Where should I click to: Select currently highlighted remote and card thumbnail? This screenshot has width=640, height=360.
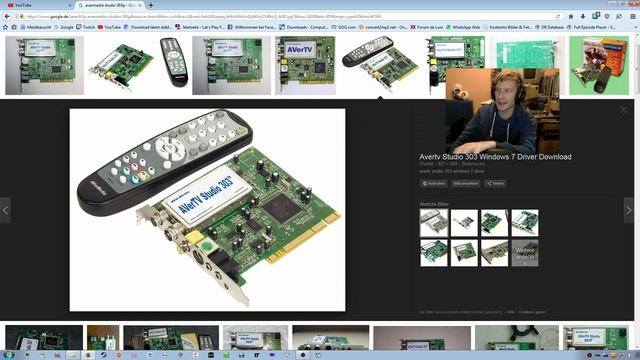tap(380, 65)
